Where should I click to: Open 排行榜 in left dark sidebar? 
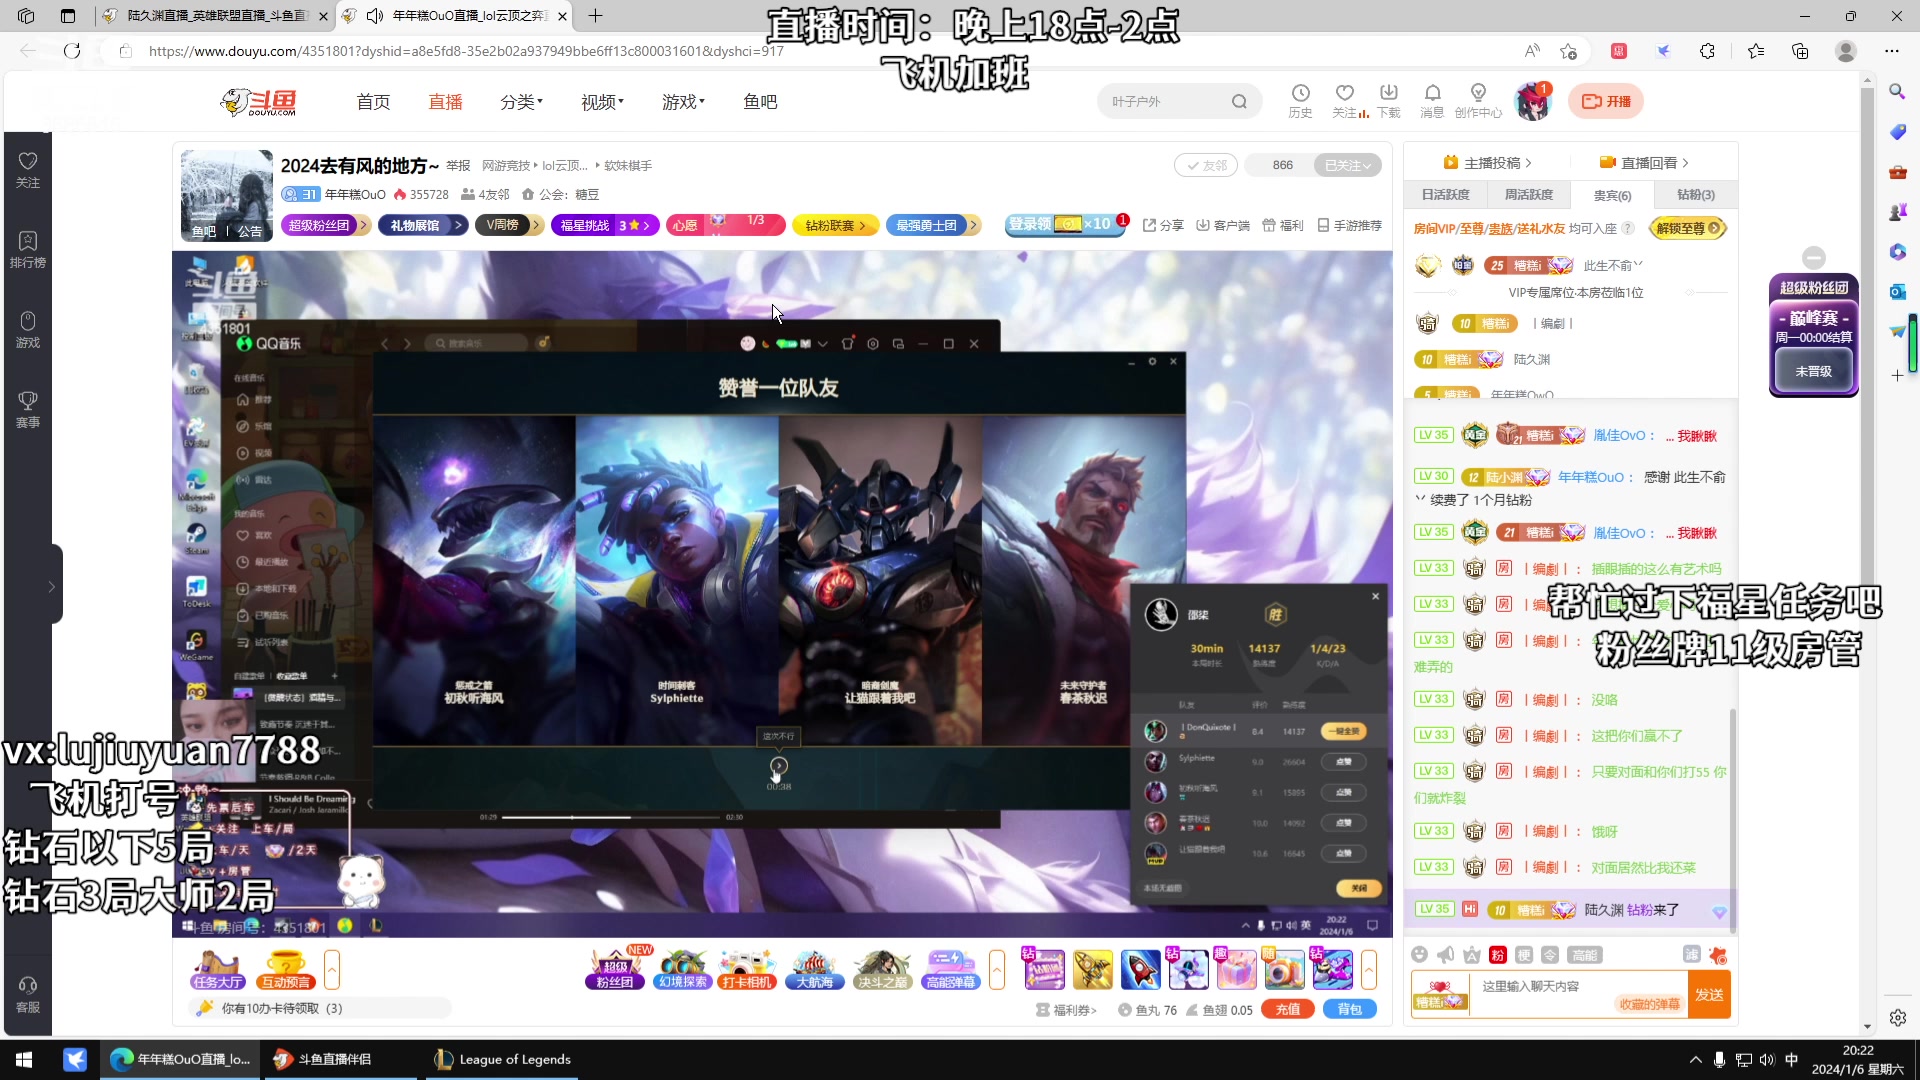pos(28,250)
